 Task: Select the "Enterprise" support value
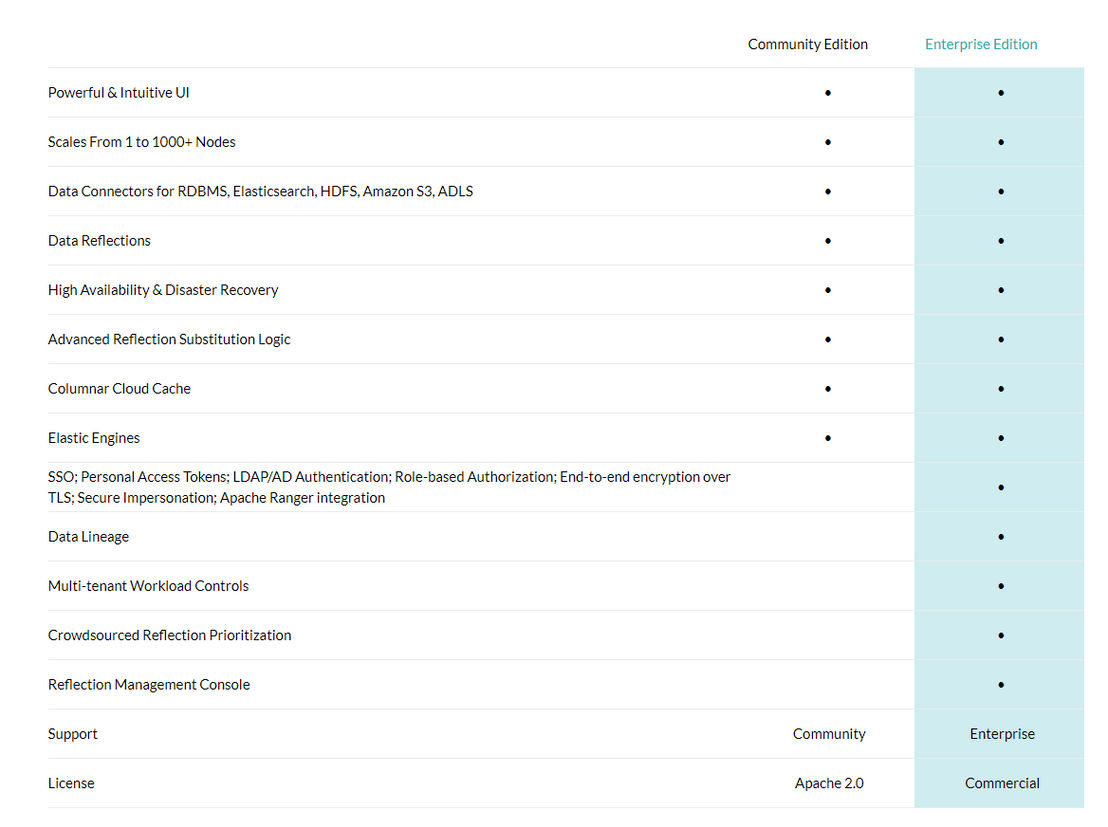tap(1002, 734)
